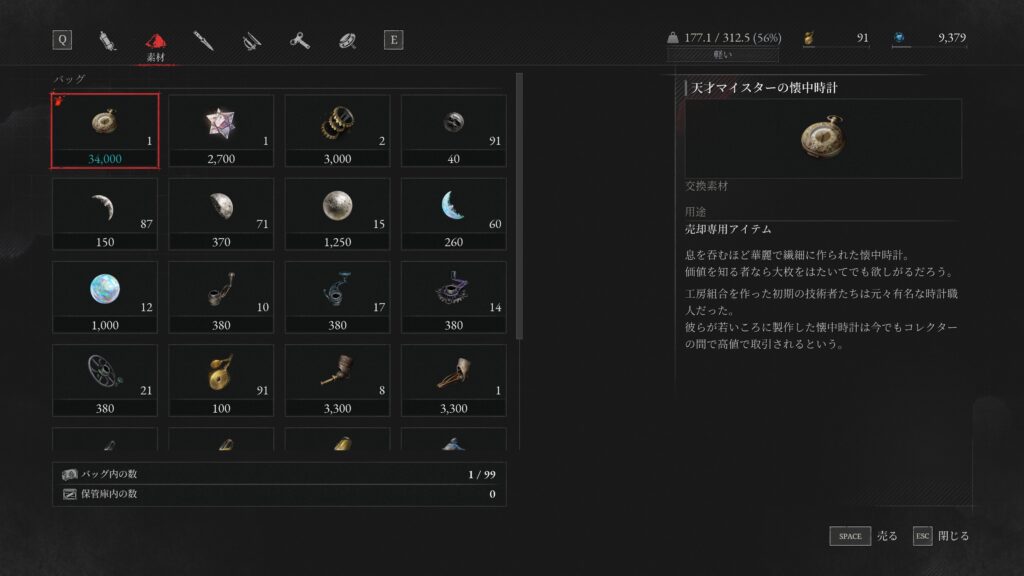The image size is (1024, 576).
Task: Go to previous category with Q
Action: click(x=62, y=40)
